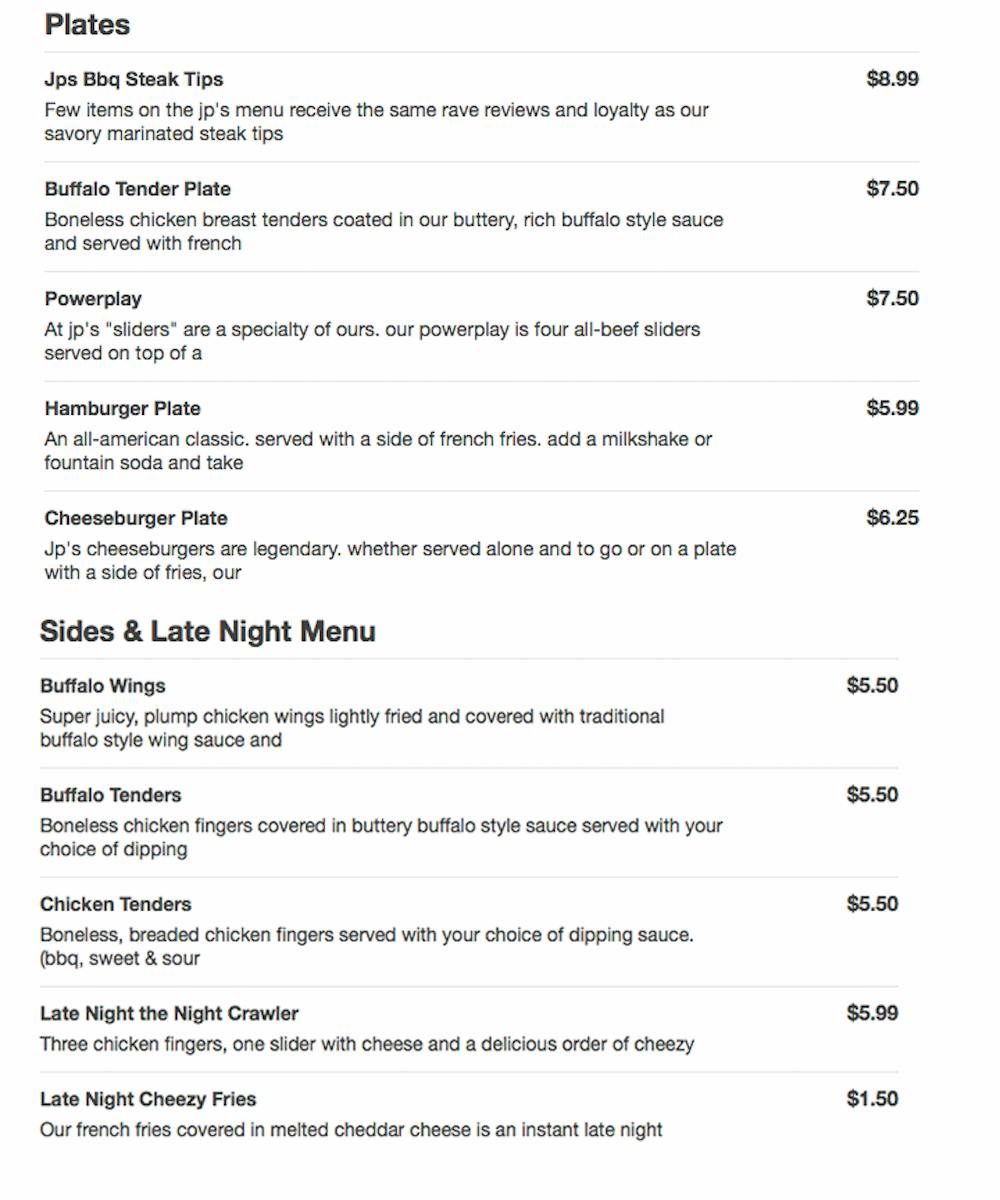
Task: Open Late Night the Night Crawler
Action: point(169,1013)
